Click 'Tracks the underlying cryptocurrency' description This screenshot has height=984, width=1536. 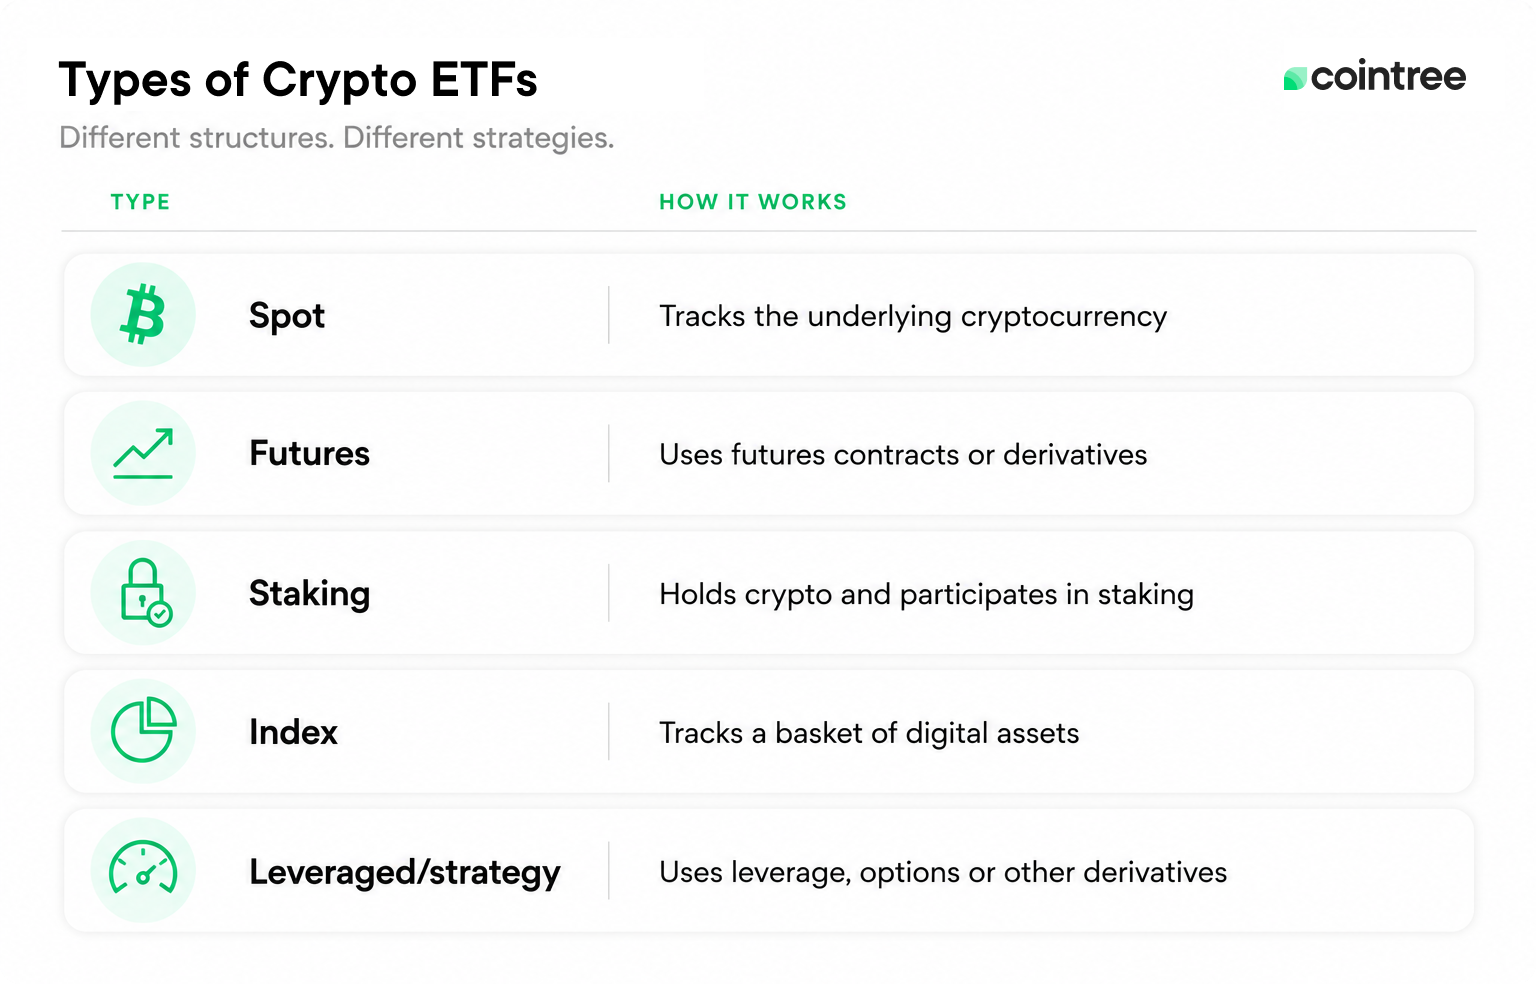[913, 317]
